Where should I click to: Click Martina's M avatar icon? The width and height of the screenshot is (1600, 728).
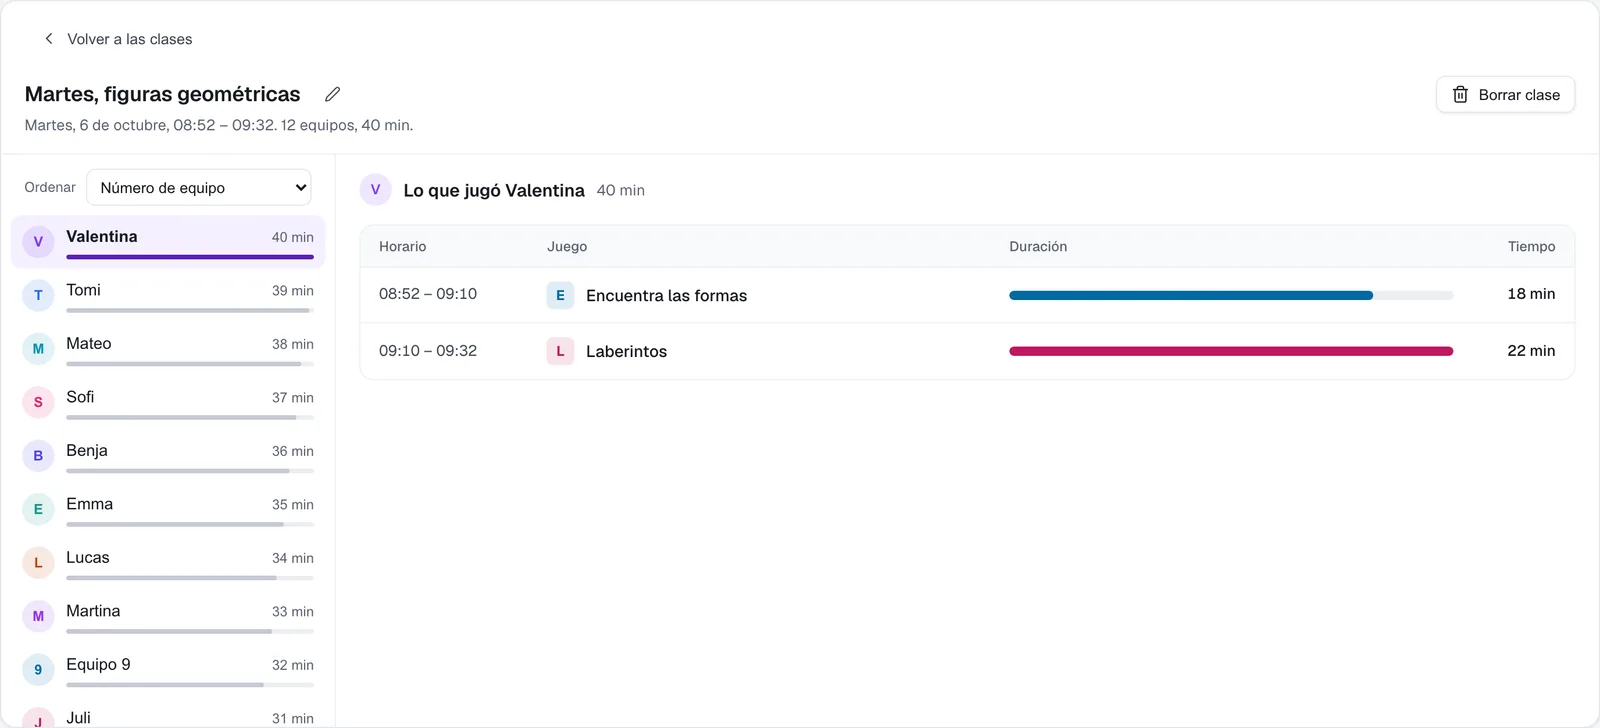point(38,616)
